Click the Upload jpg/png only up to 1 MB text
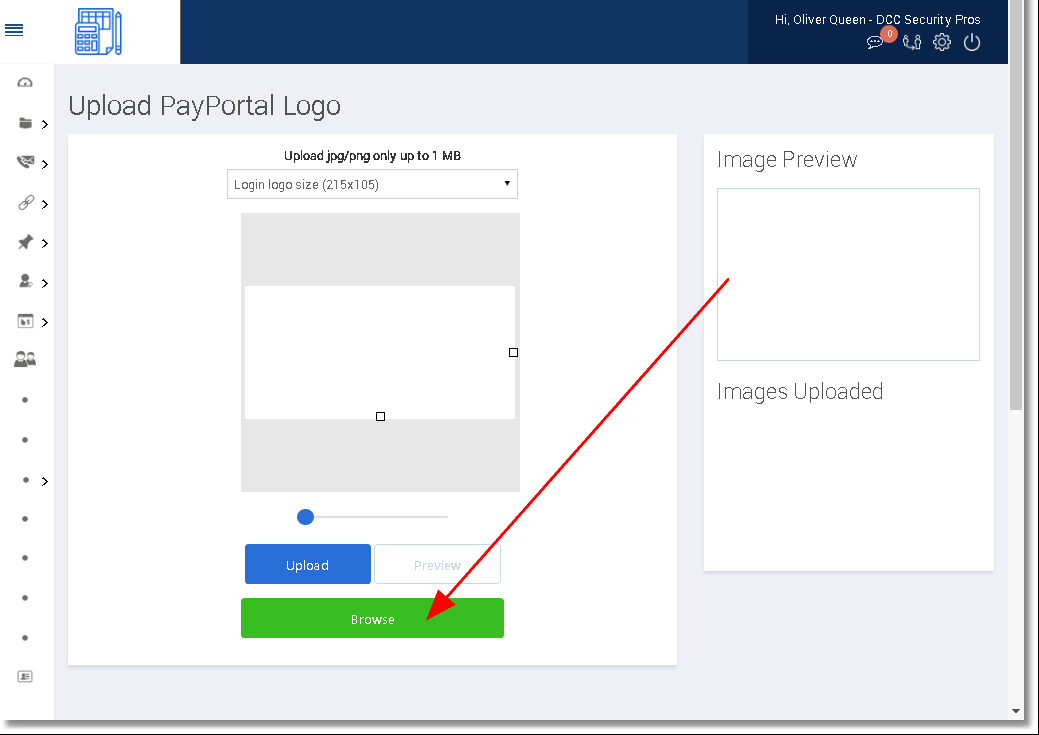The height and width of the screenshot is (735, 1039). click(372, 156)
